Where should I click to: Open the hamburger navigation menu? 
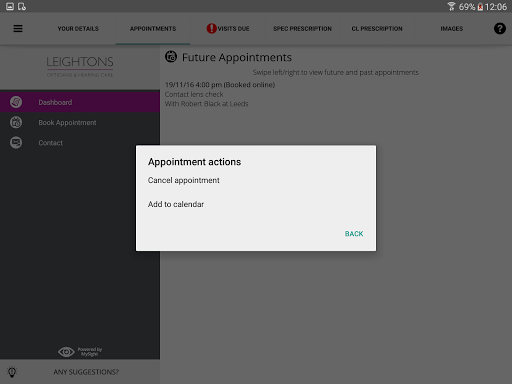coord(18,29)
